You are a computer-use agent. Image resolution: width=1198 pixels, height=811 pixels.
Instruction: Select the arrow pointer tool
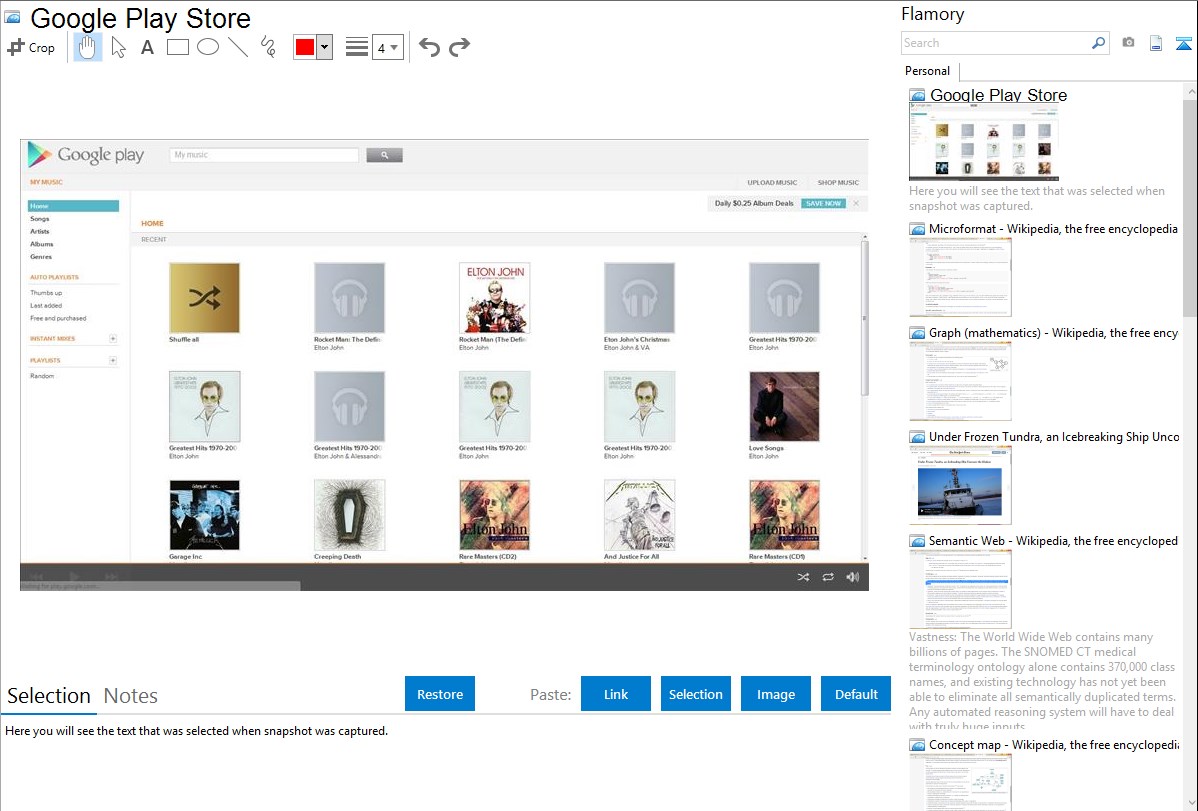[x=118, y=47]
